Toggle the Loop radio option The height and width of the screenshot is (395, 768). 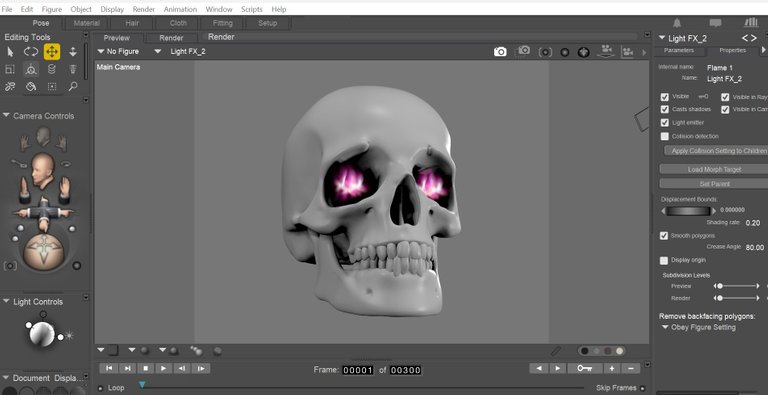tap(100, 388)
